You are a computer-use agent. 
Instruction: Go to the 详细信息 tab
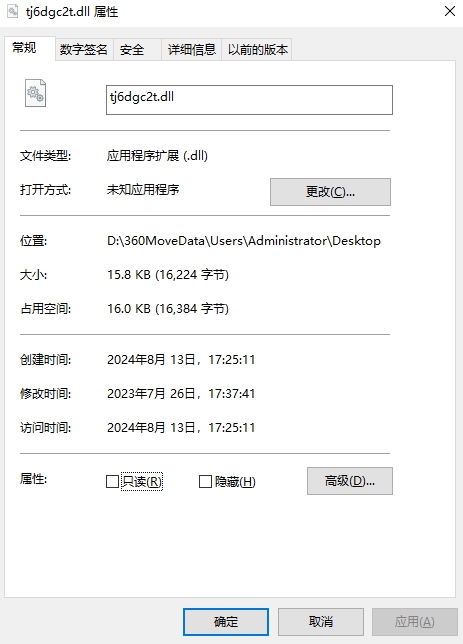[x=191, y=50]
